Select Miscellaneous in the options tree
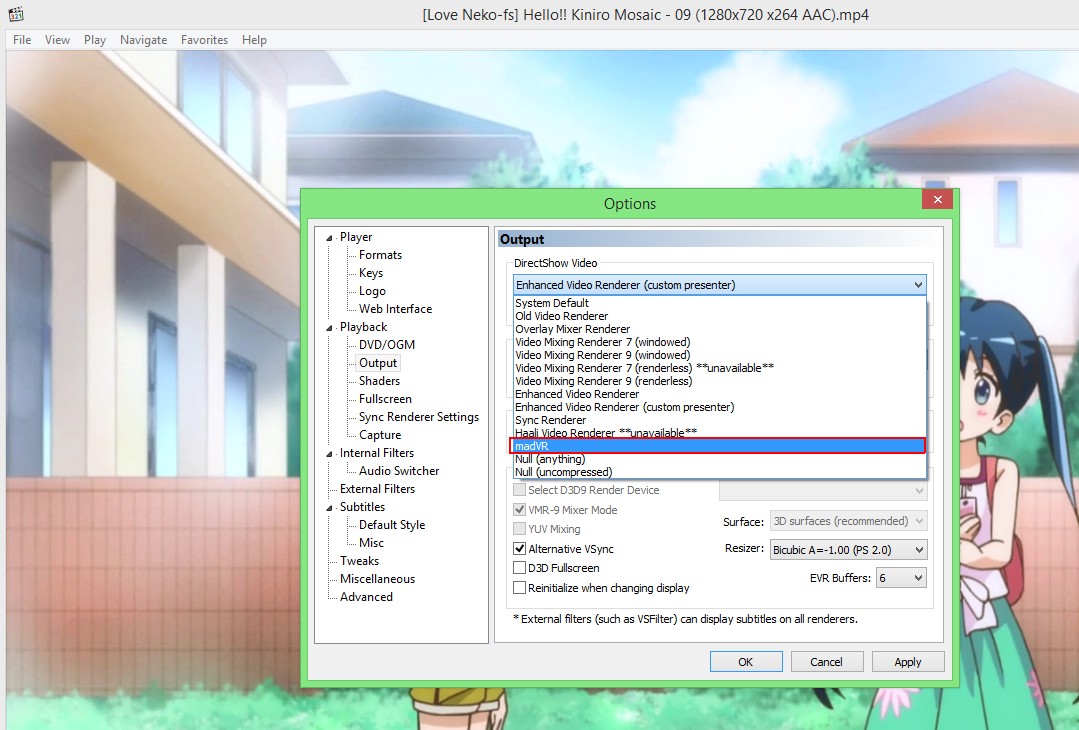The image size is (1079, 730). pyautogui.click(x=377, y=579)
